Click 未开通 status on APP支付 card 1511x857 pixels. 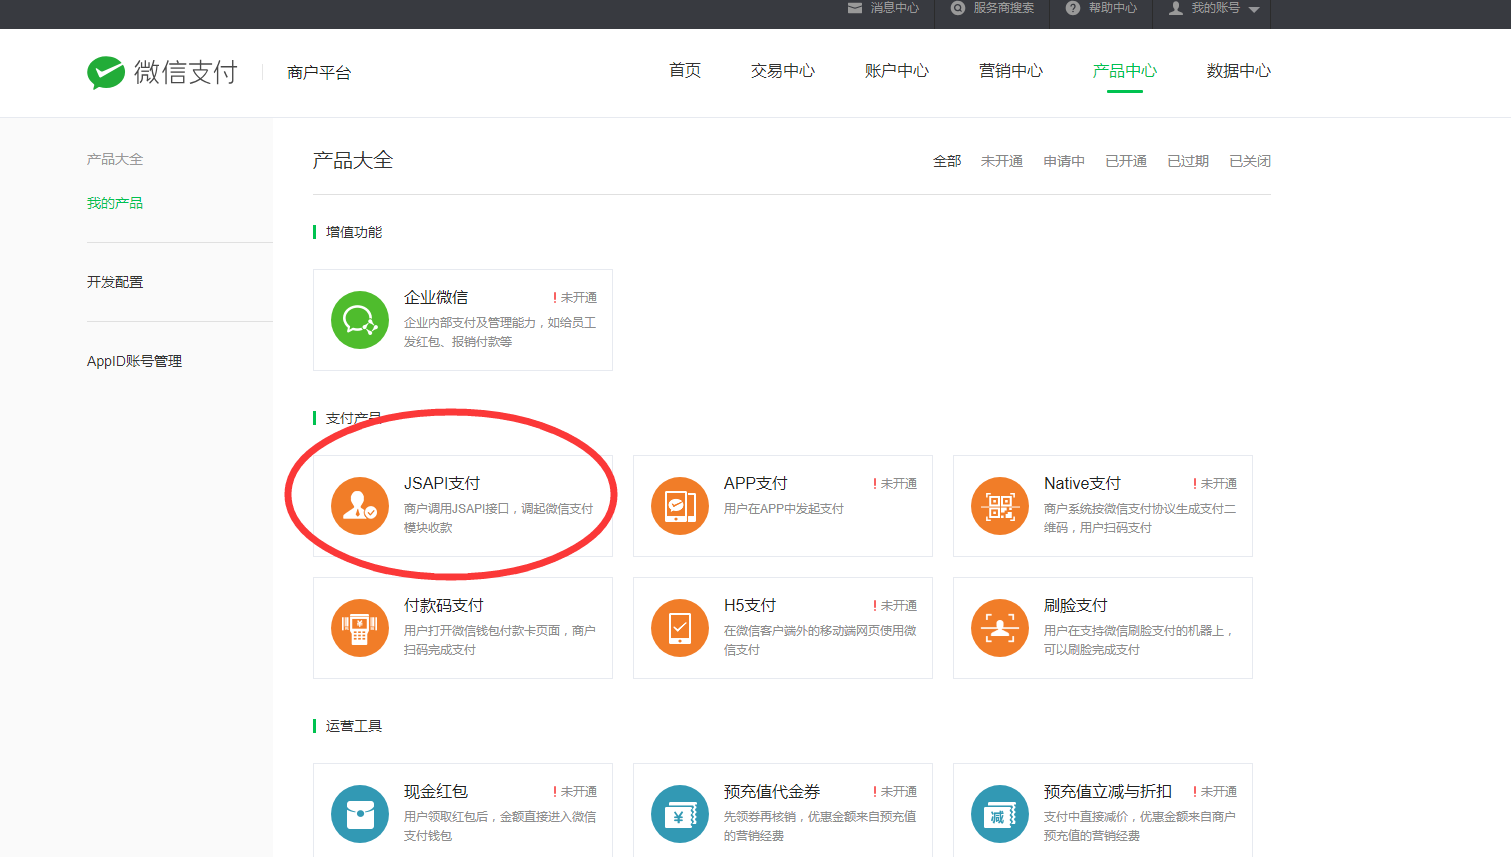point(895,484)
